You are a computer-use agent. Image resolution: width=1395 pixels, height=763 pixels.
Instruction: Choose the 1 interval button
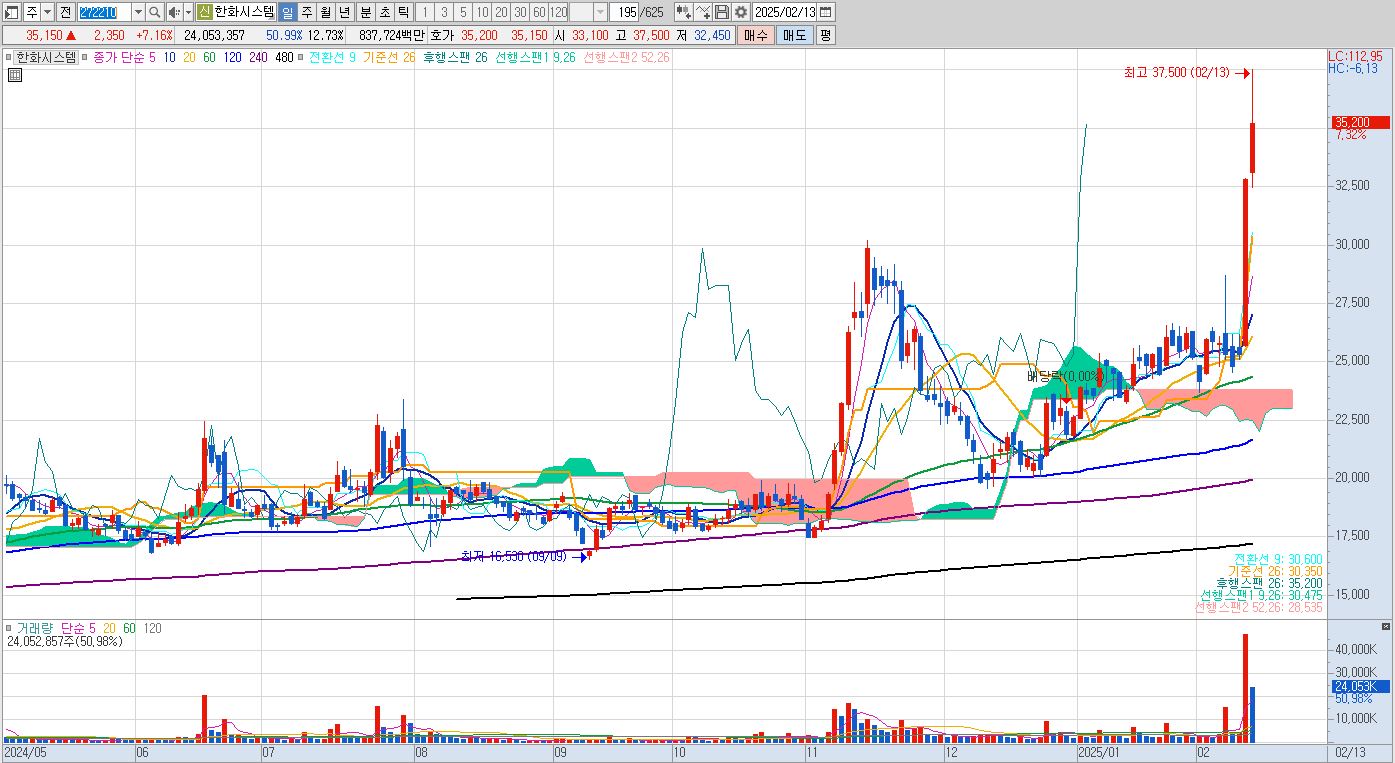(x=425, y=12)
